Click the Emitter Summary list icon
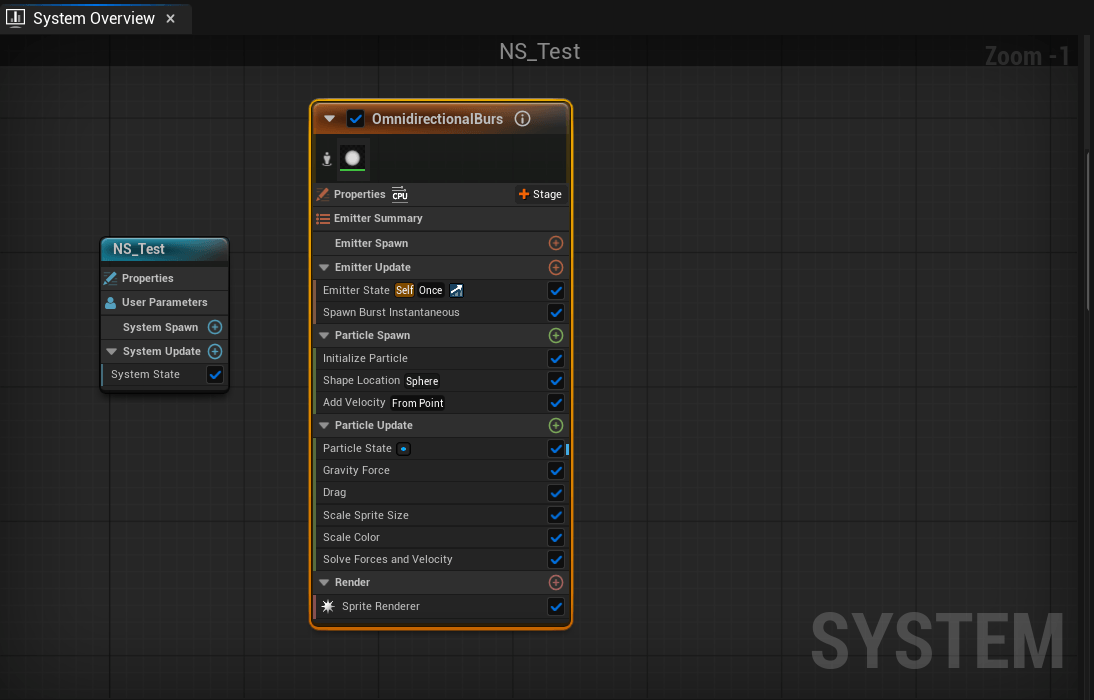This screenshot has height=700, width=1094. click(323, 218)
